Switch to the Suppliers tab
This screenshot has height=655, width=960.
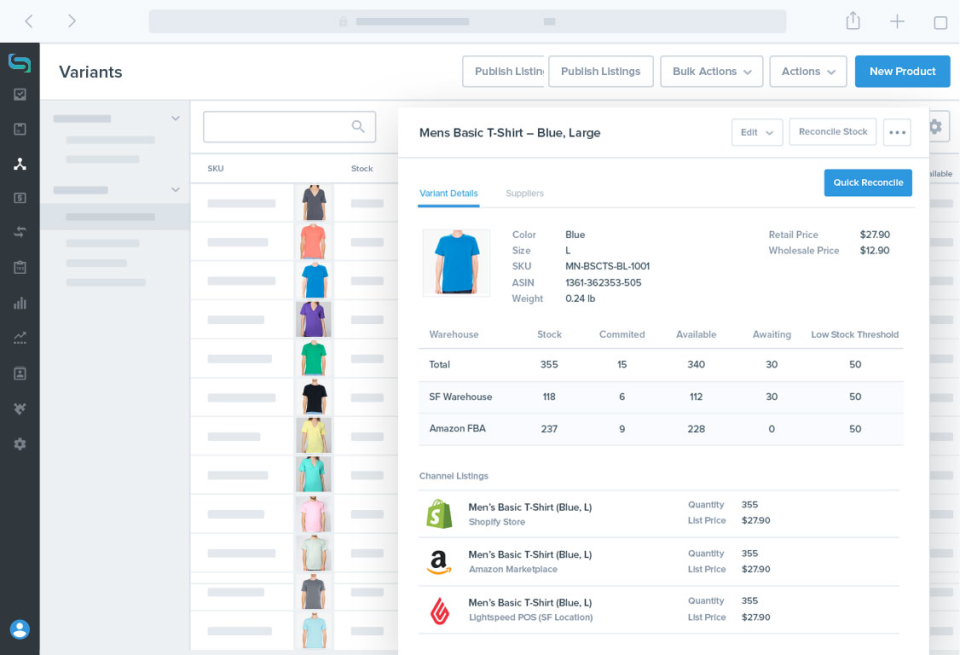[524, 193]
